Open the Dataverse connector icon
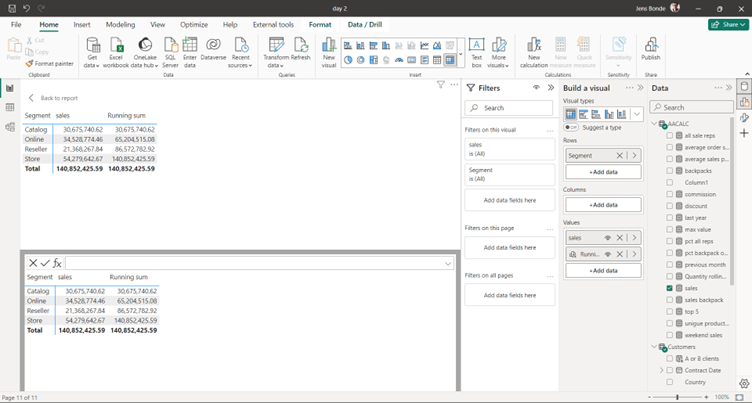The width and height of the screenshot is (752, 403). click(213, 45)
